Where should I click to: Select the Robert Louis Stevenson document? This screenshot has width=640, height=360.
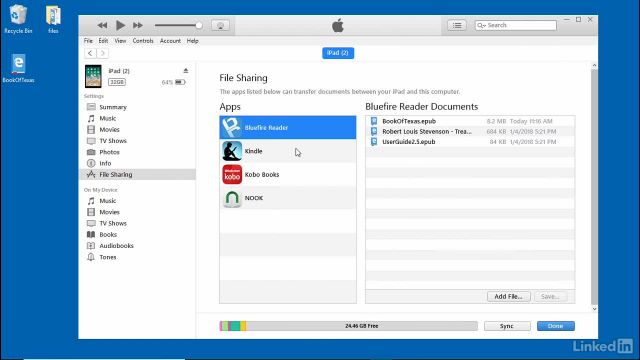pyautogui.click(x=470, y=131)
